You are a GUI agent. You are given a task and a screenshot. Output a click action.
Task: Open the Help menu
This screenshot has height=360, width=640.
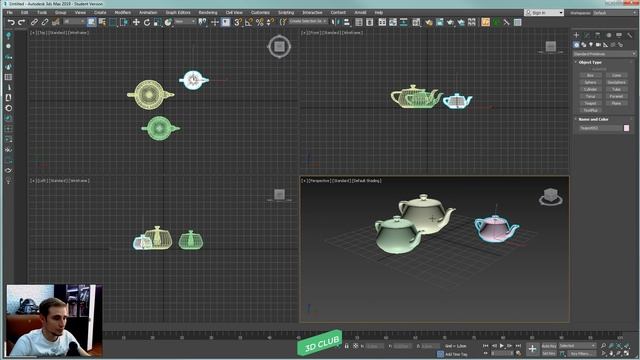(378, 13)
